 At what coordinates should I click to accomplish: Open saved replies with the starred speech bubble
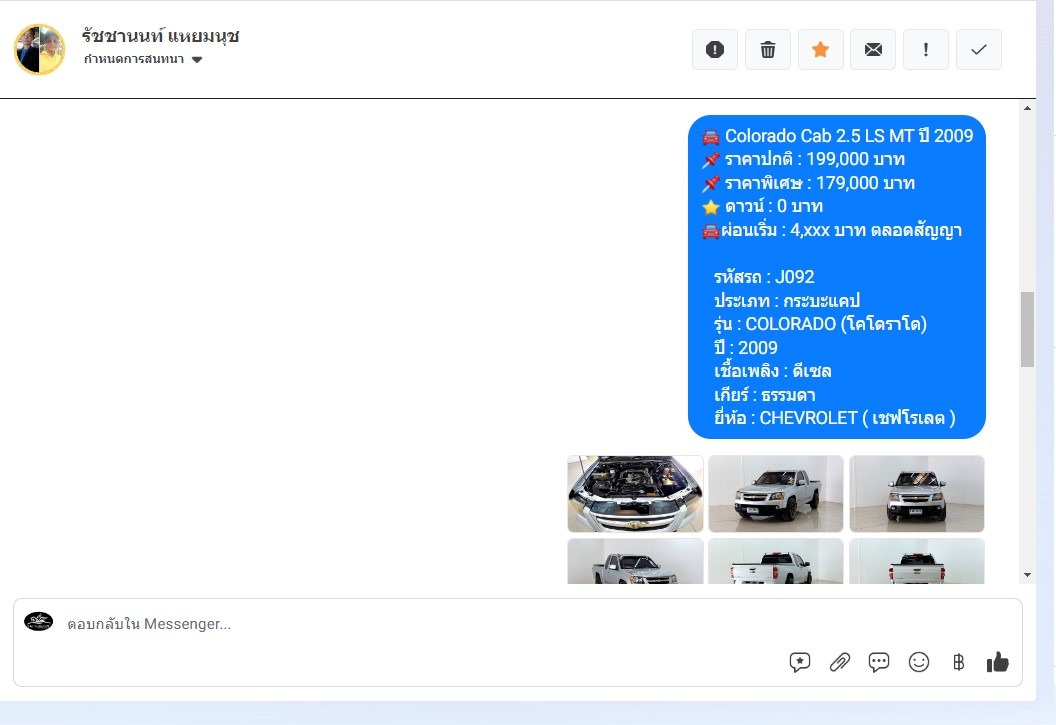(x=799, y=662)
